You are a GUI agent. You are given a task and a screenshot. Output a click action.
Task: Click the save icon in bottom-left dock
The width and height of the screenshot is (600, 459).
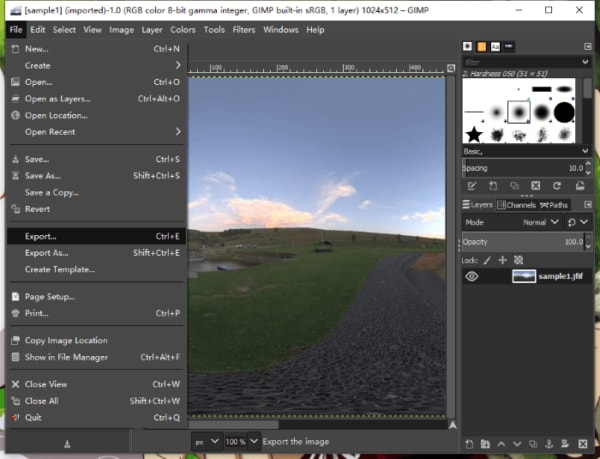[67, 444]
